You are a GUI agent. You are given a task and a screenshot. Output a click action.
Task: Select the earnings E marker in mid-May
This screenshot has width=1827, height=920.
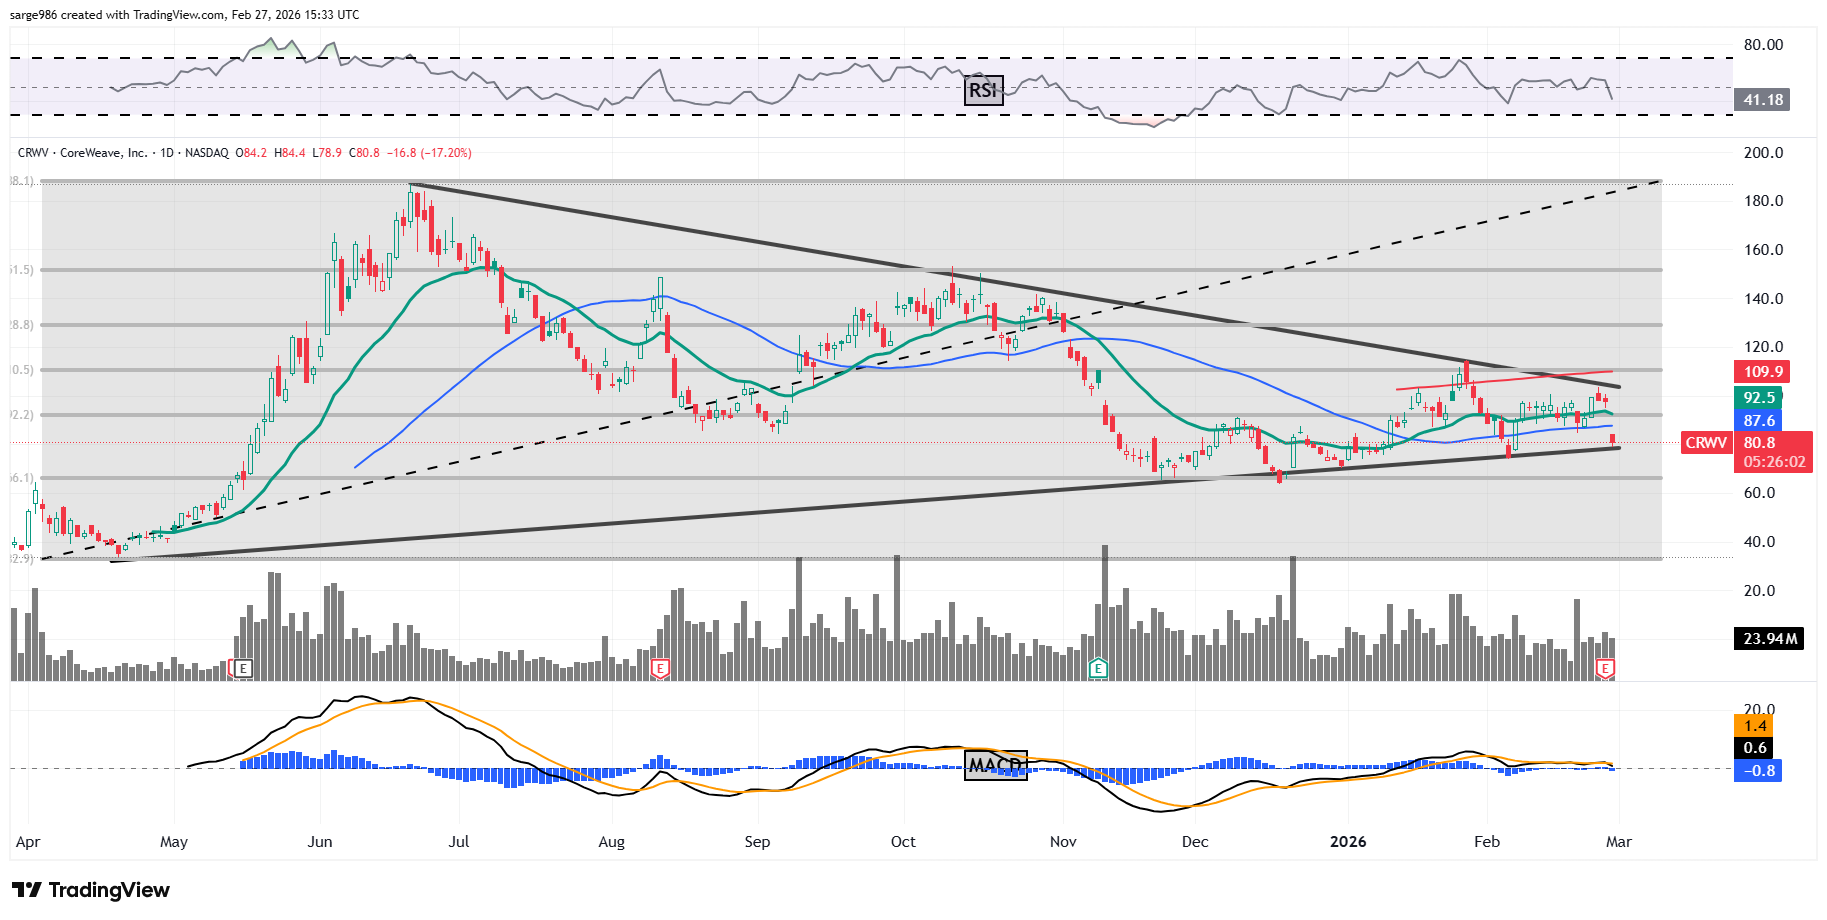pyautogui.click(x=242, y=668)
